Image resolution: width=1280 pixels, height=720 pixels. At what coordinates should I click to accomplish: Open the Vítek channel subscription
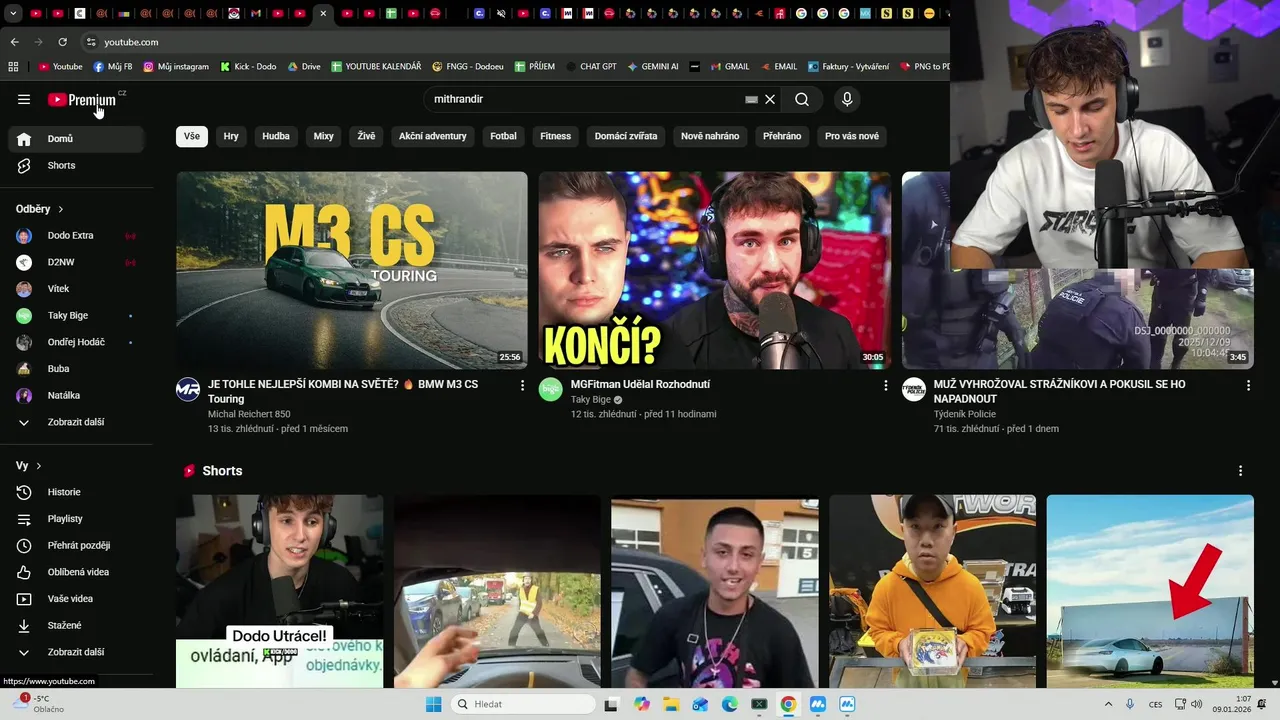coord(76,289)
